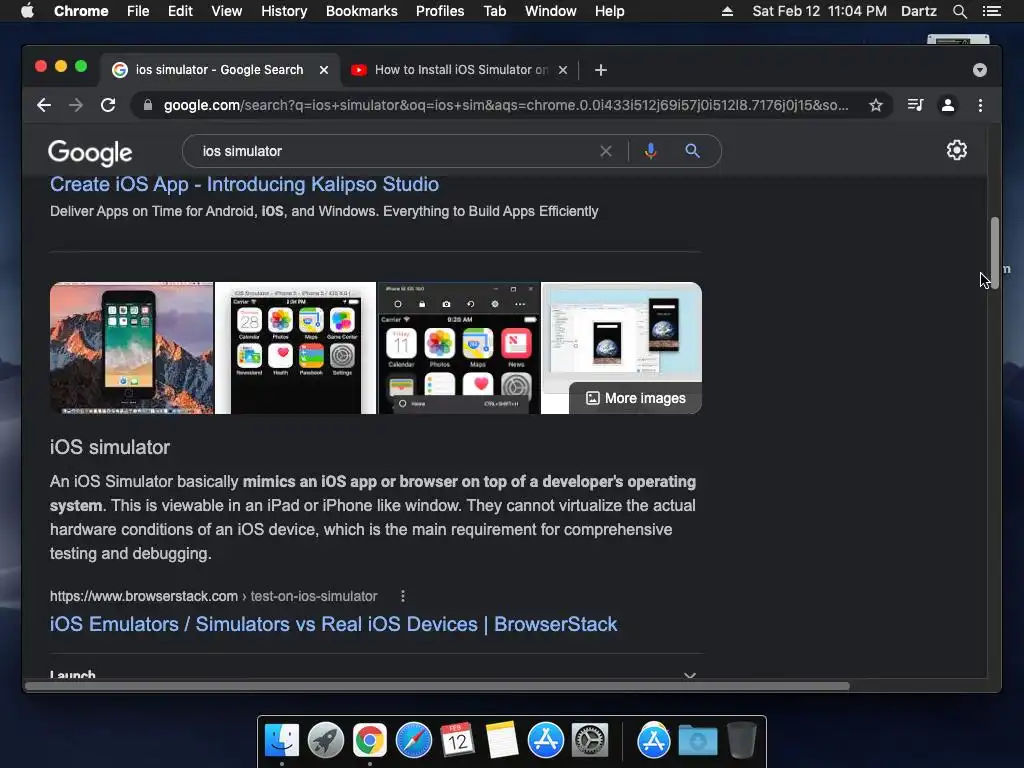Click the forward navigation arrow
The image size is (1024, 768).
click(76, 105)
